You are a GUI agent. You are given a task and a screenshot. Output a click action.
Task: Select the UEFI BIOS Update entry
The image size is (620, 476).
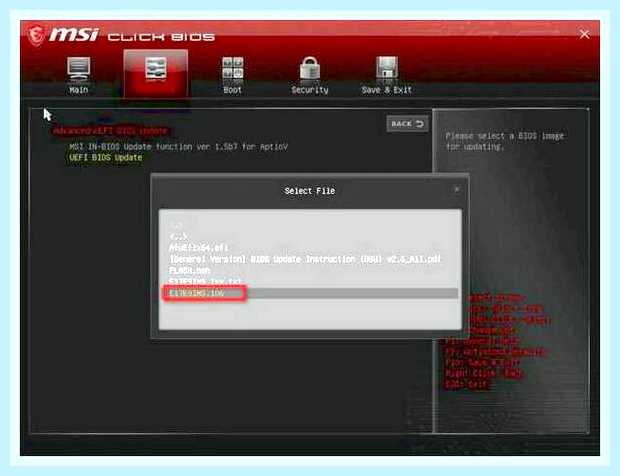tap(106, 157)
